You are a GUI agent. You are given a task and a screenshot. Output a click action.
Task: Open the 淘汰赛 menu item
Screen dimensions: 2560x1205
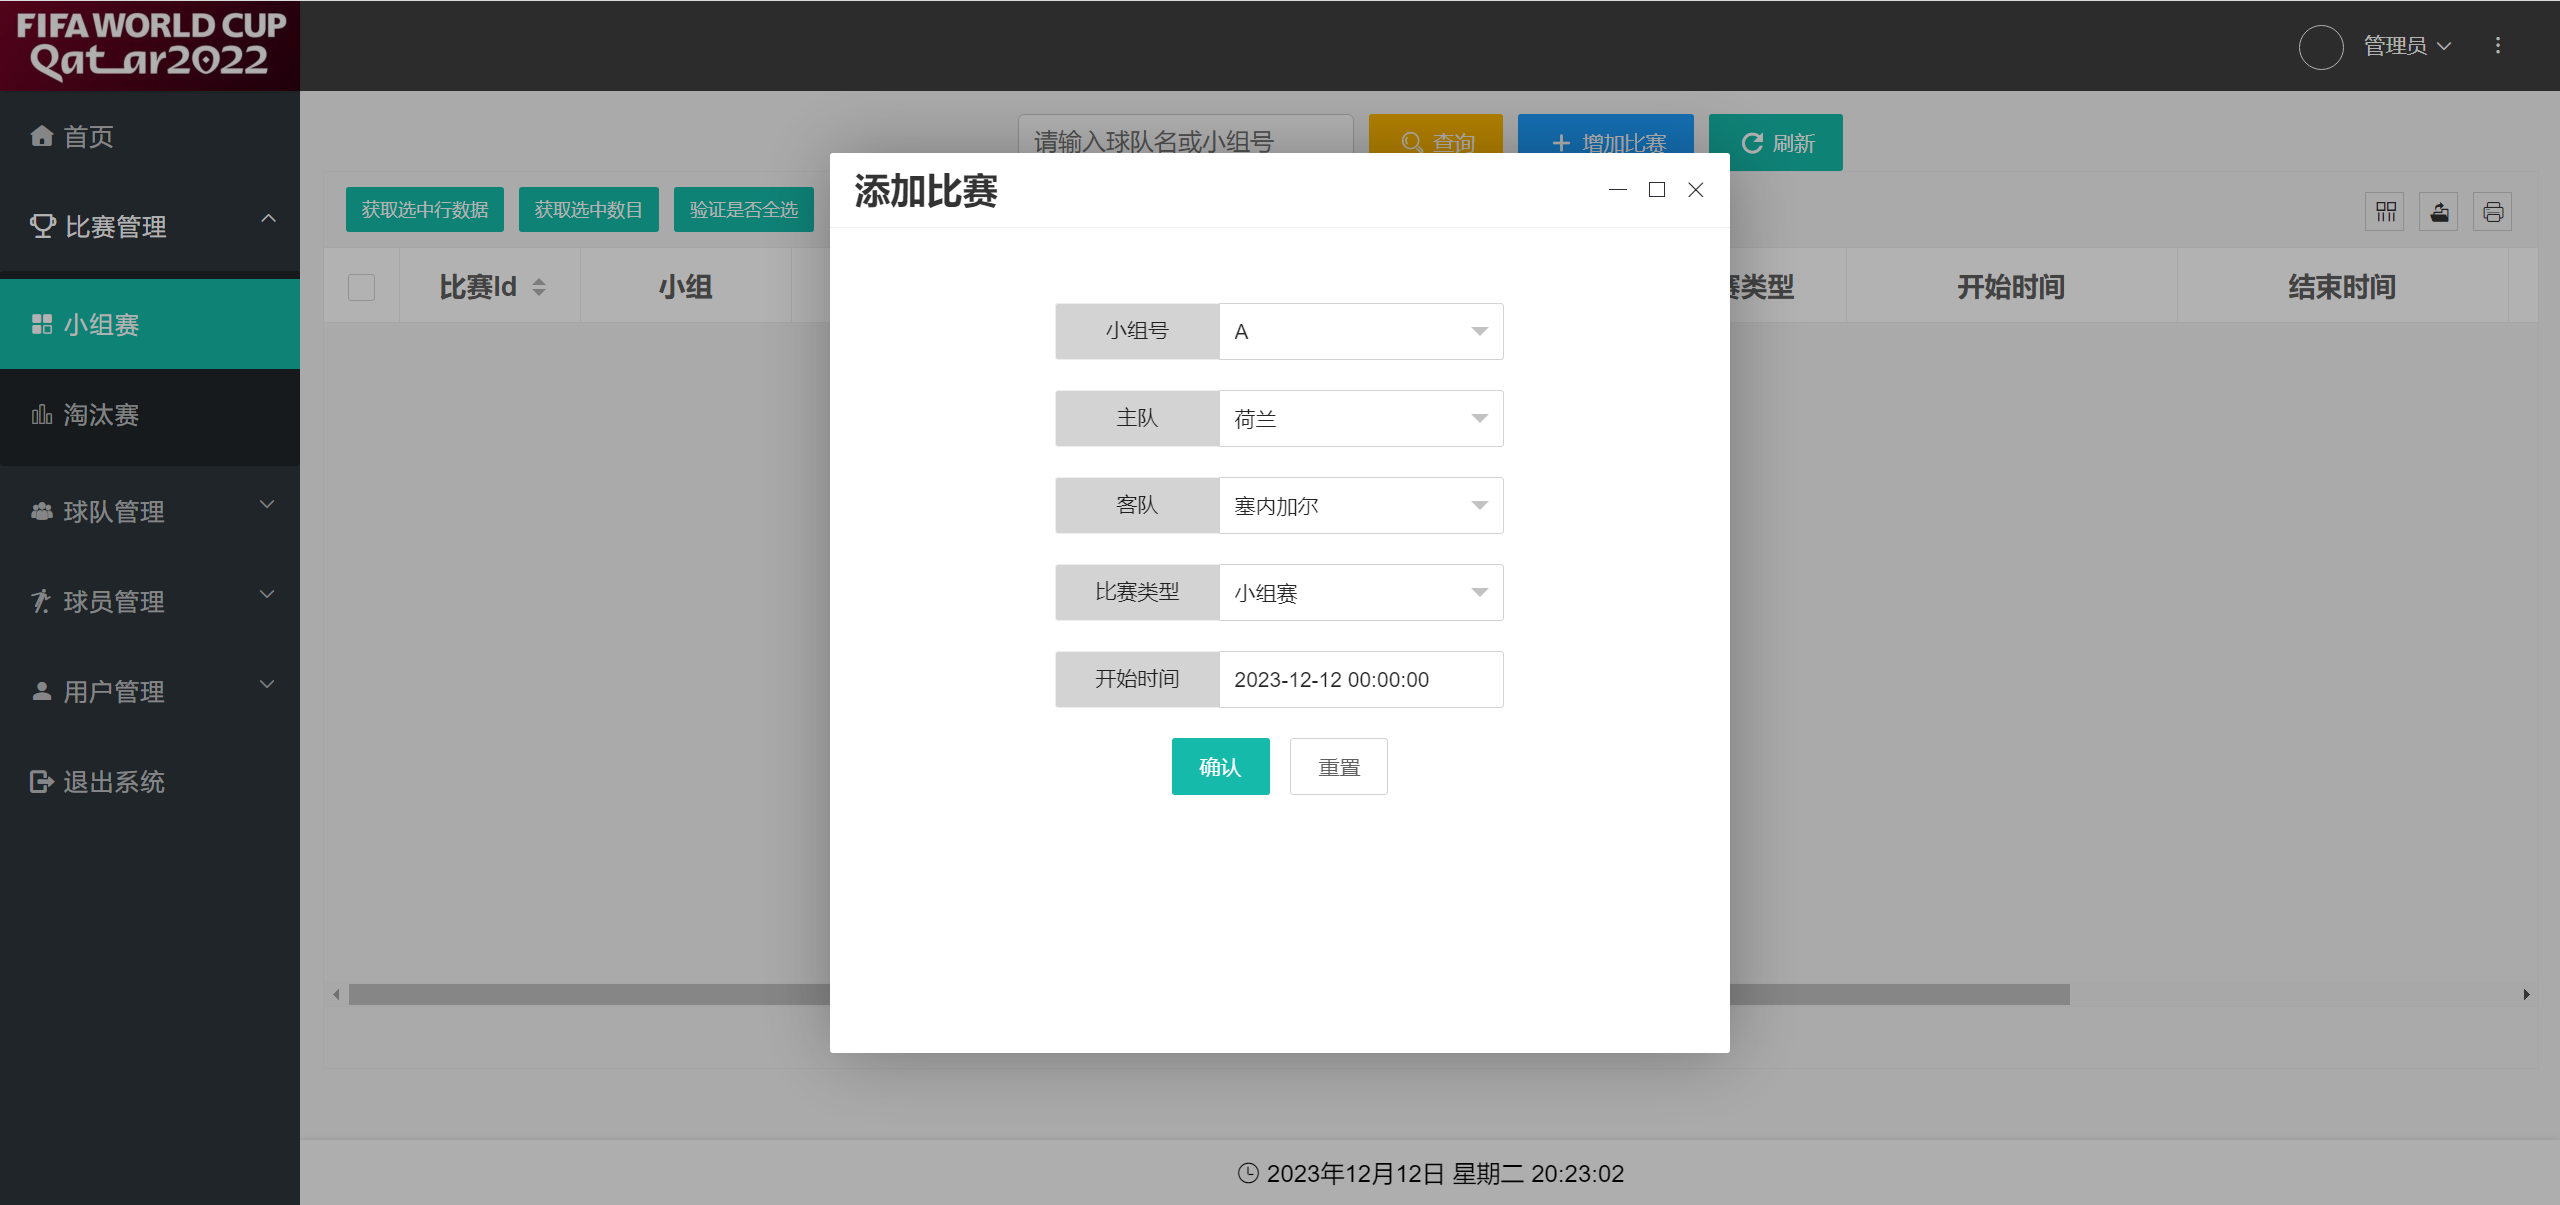point(102,415)
